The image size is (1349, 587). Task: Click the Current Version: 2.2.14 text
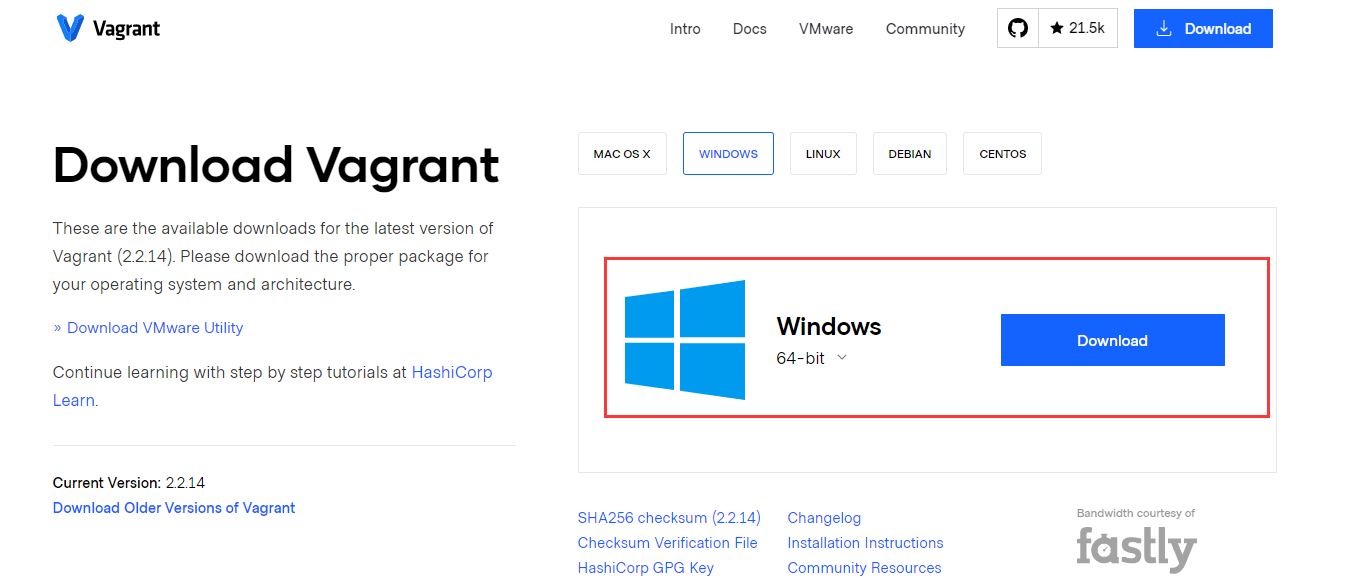coord(129,483)
